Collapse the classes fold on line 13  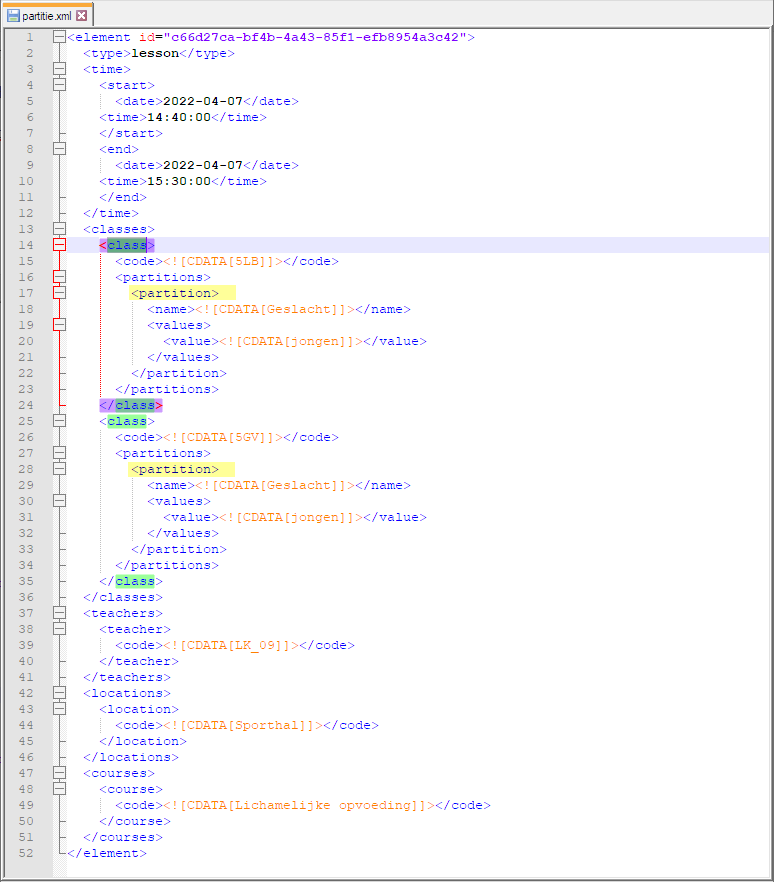(59, 229)
